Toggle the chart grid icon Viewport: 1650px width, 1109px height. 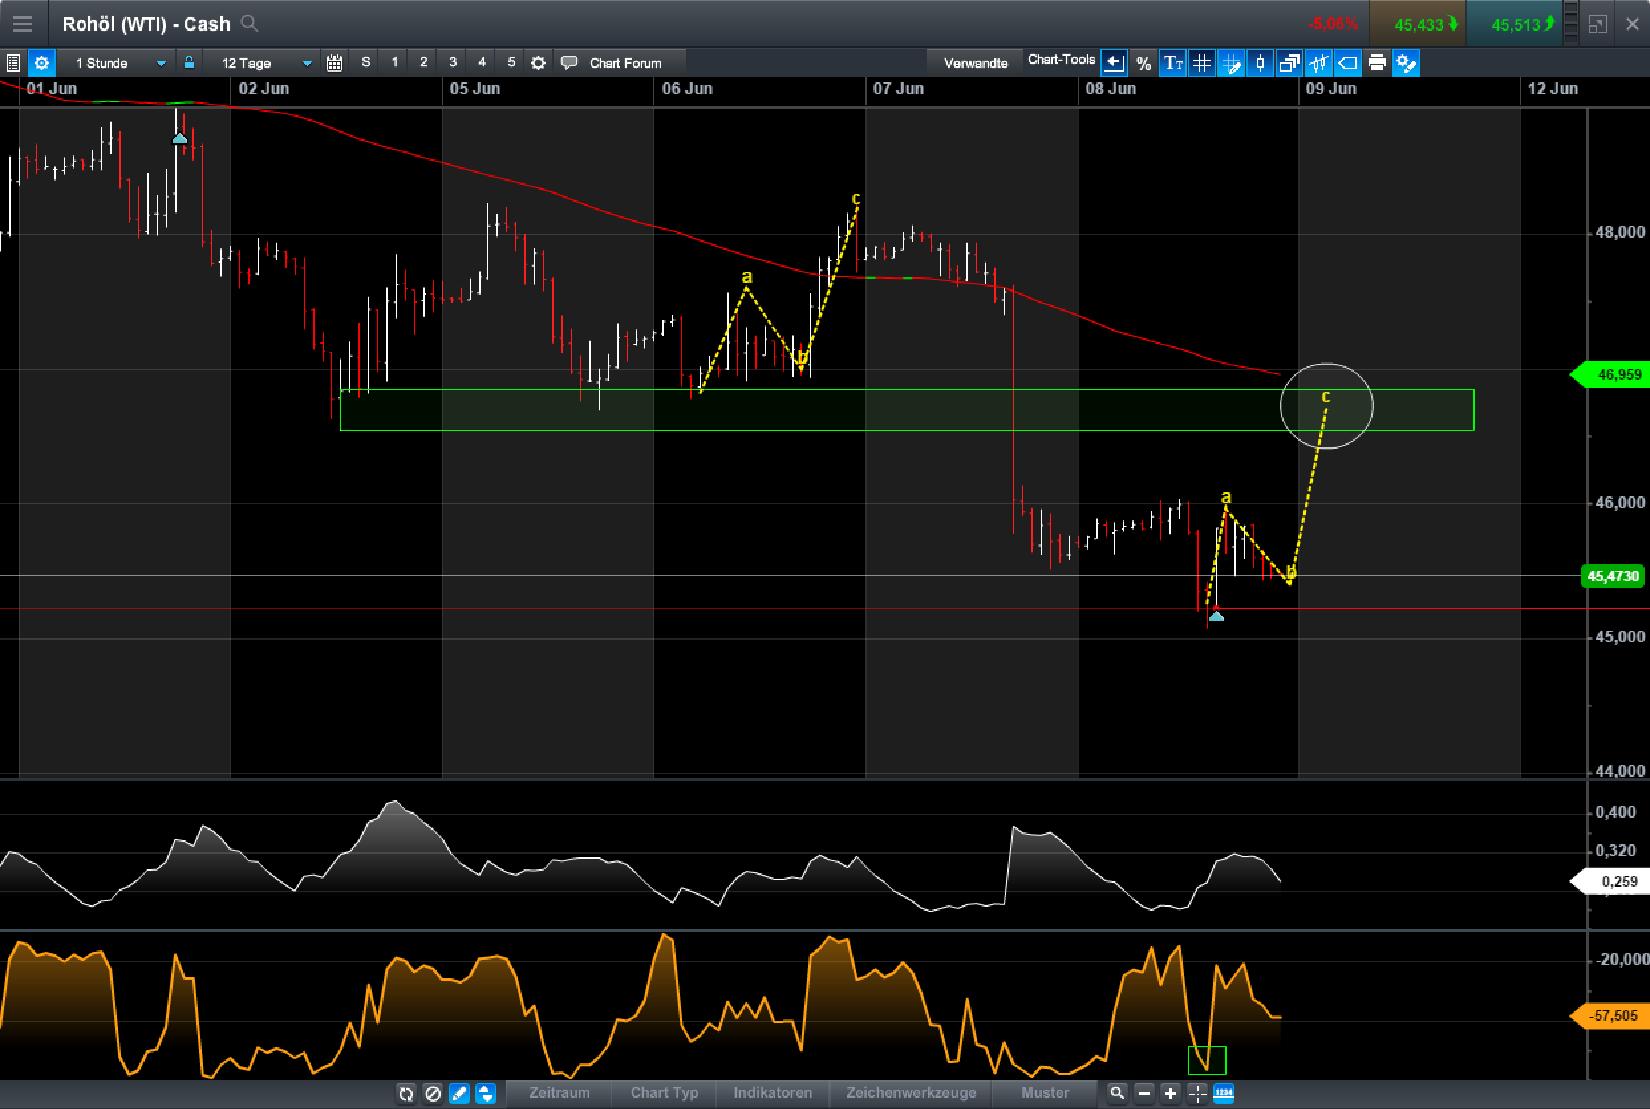point(1202,62)
